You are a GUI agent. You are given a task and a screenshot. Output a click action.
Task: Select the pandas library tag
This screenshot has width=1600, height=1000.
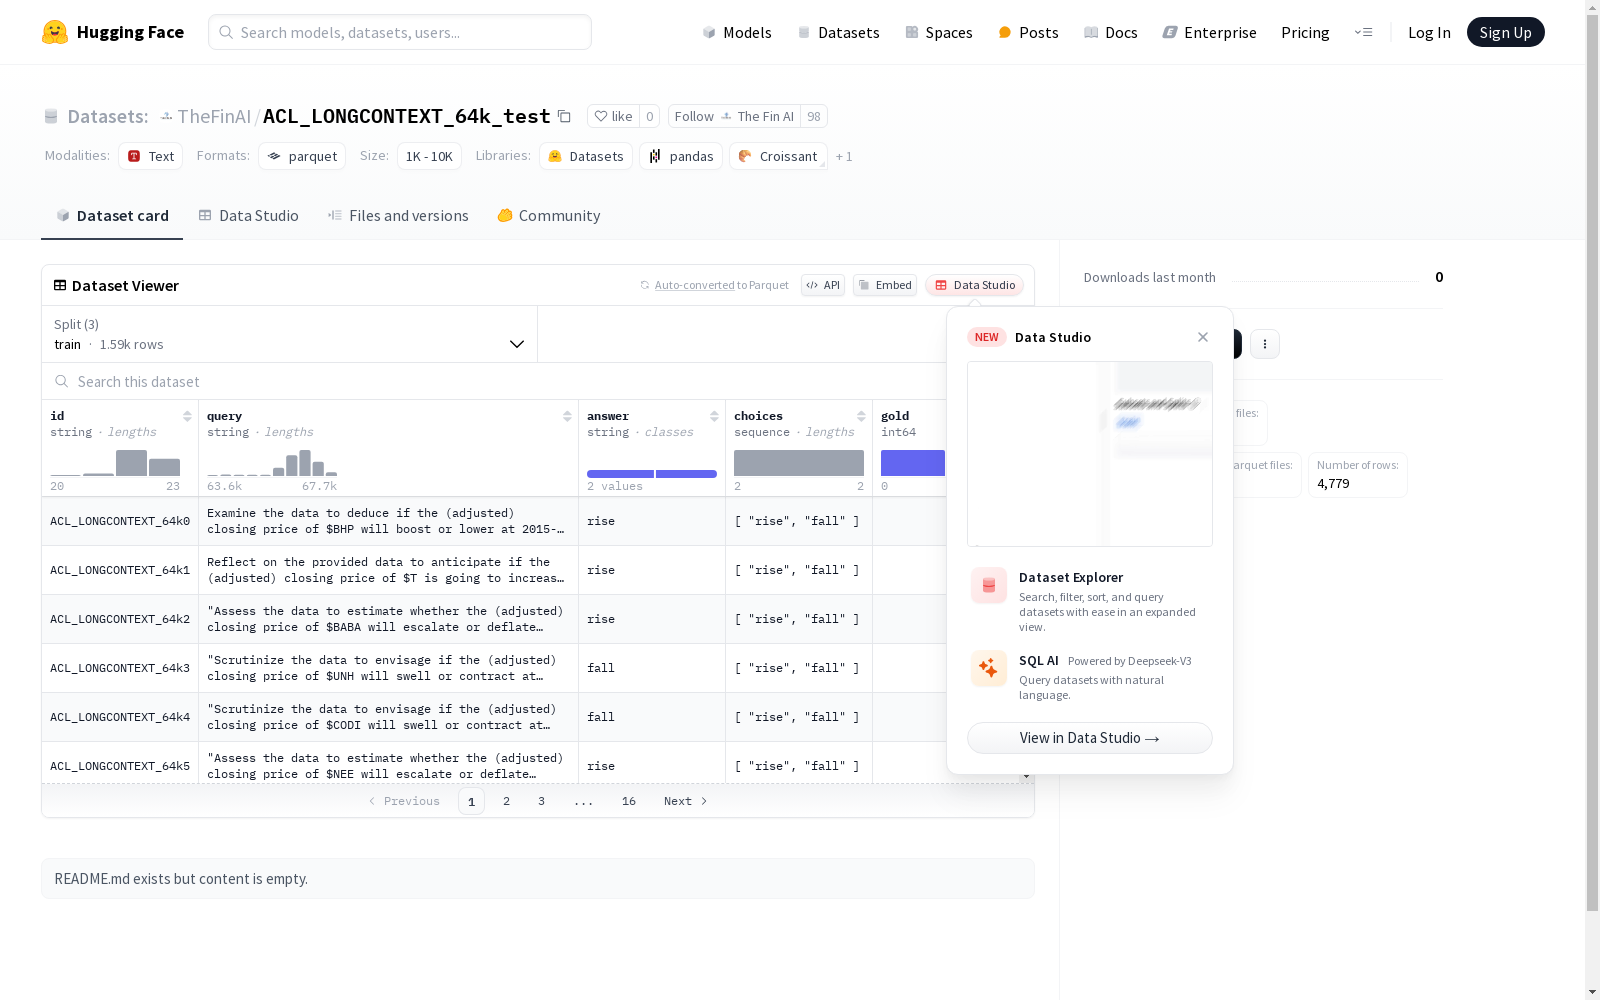pos(681,156)
